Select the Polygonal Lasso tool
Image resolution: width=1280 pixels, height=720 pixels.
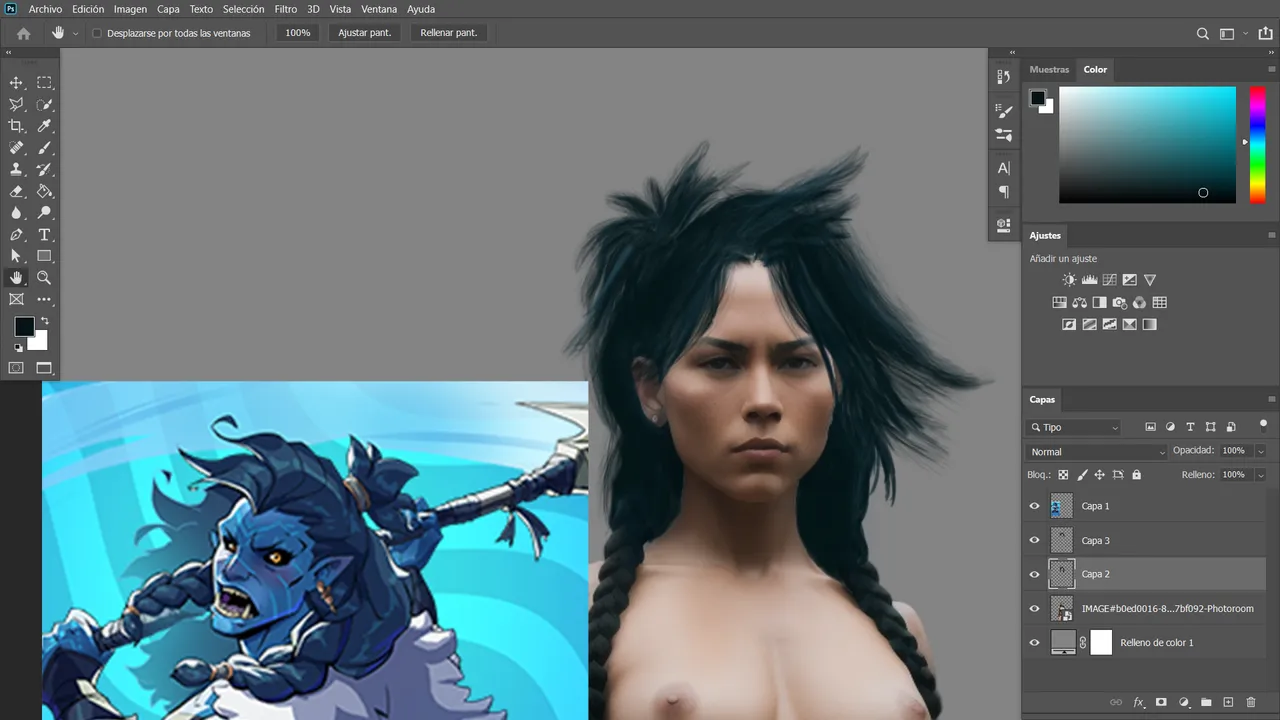point(16,105)
